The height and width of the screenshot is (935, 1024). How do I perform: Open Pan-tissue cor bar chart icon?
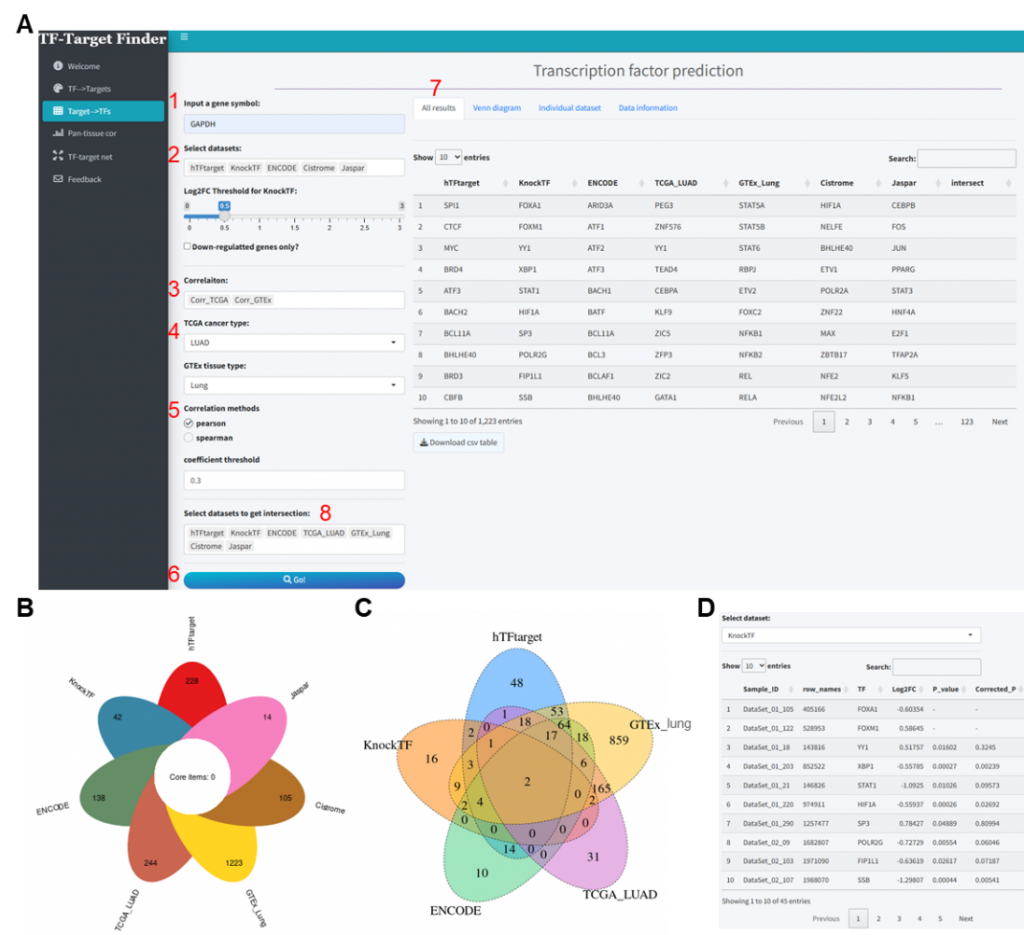pos(57,133)
